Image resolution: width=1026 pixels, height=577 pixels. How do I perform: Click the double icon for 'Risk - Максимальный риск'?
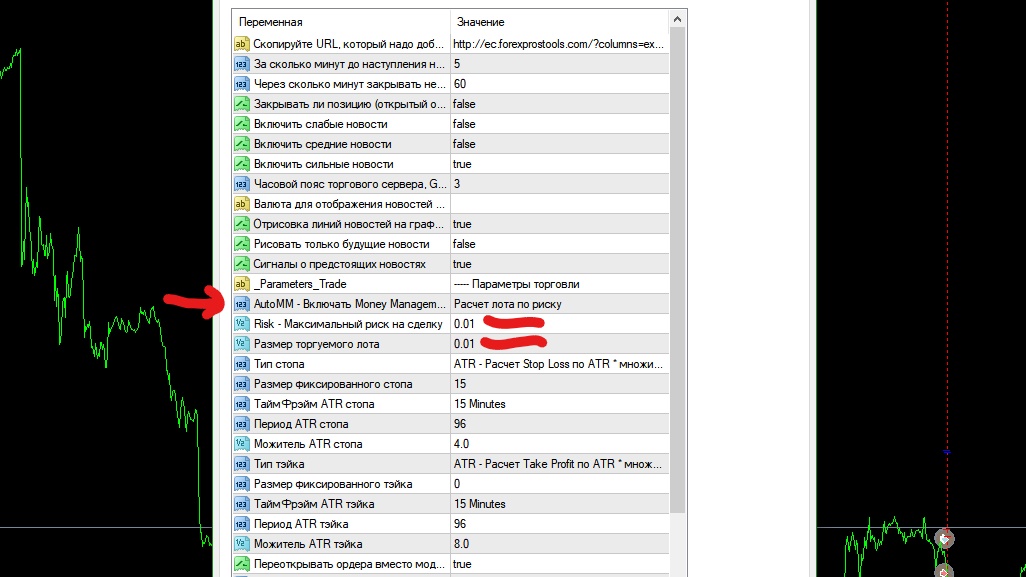pos(241,324)
